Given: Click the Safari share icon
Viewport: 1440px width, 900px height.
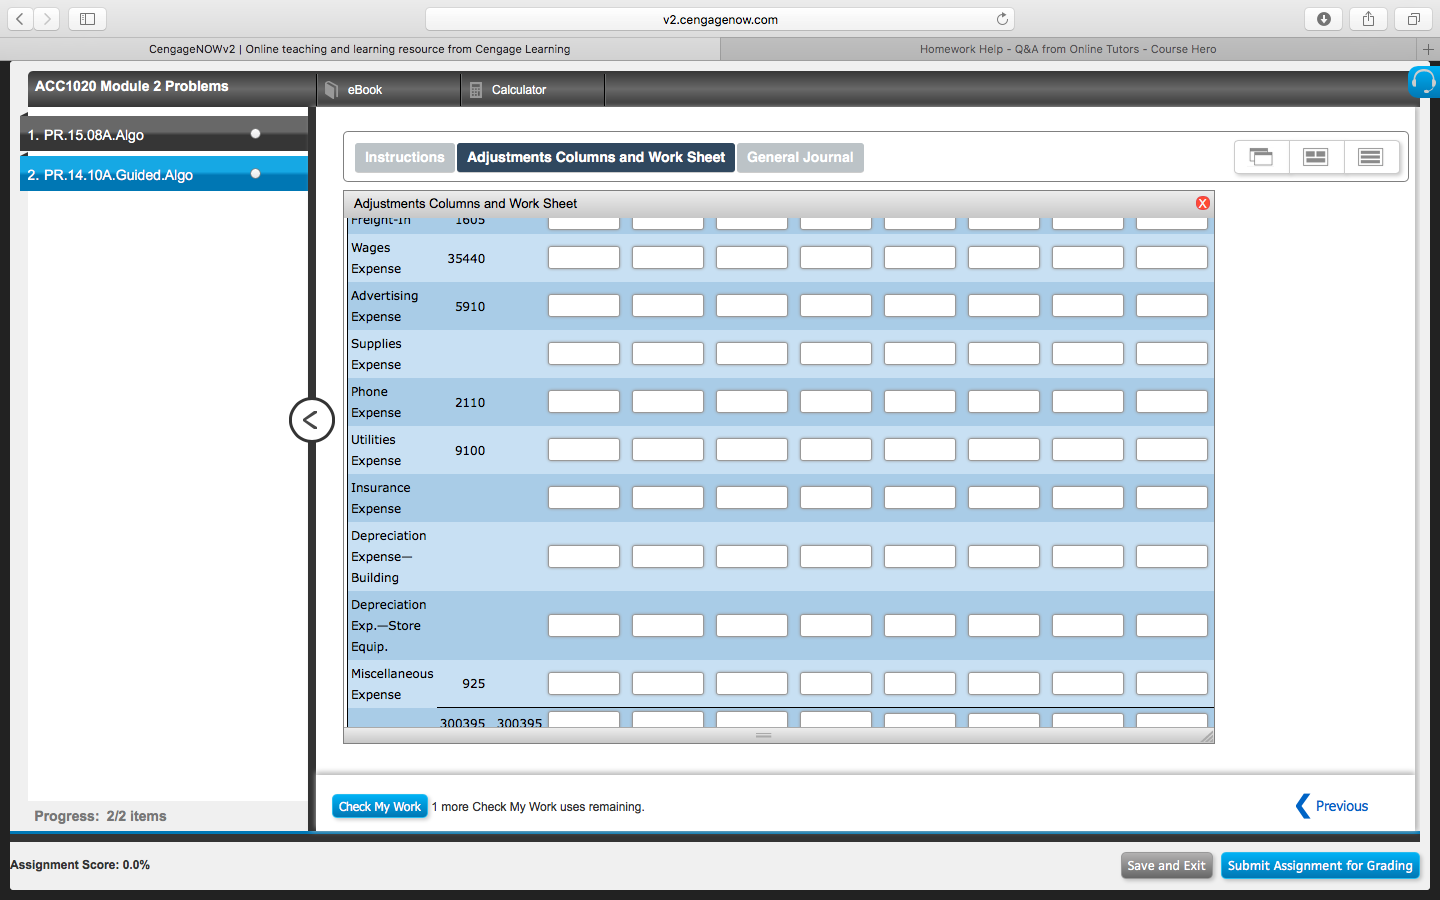Looking at the screenshot, I should point(1367,18).
